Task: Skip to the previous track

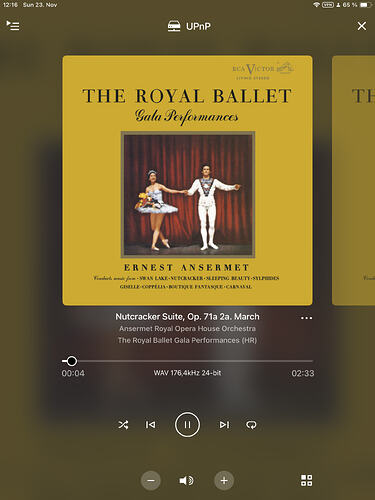Action: tap(150, 425)
